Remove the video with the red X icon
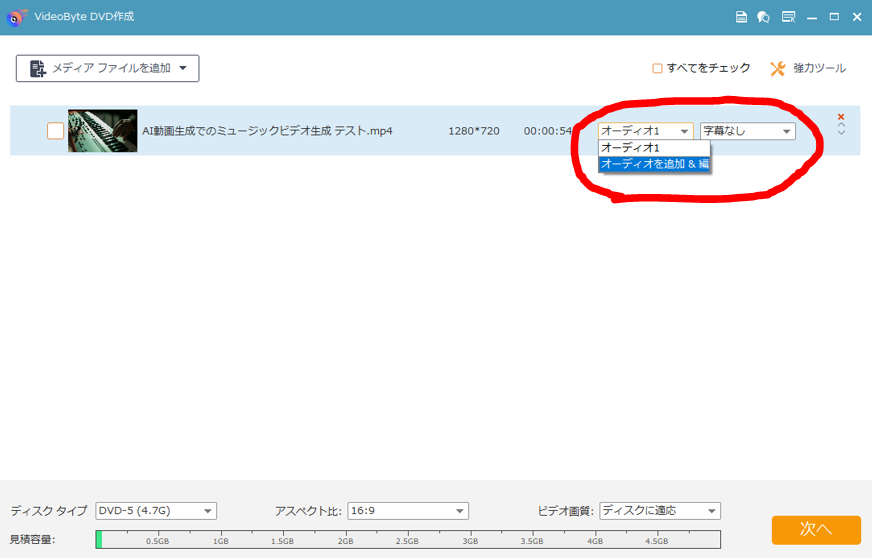 [x=841, y=117]
